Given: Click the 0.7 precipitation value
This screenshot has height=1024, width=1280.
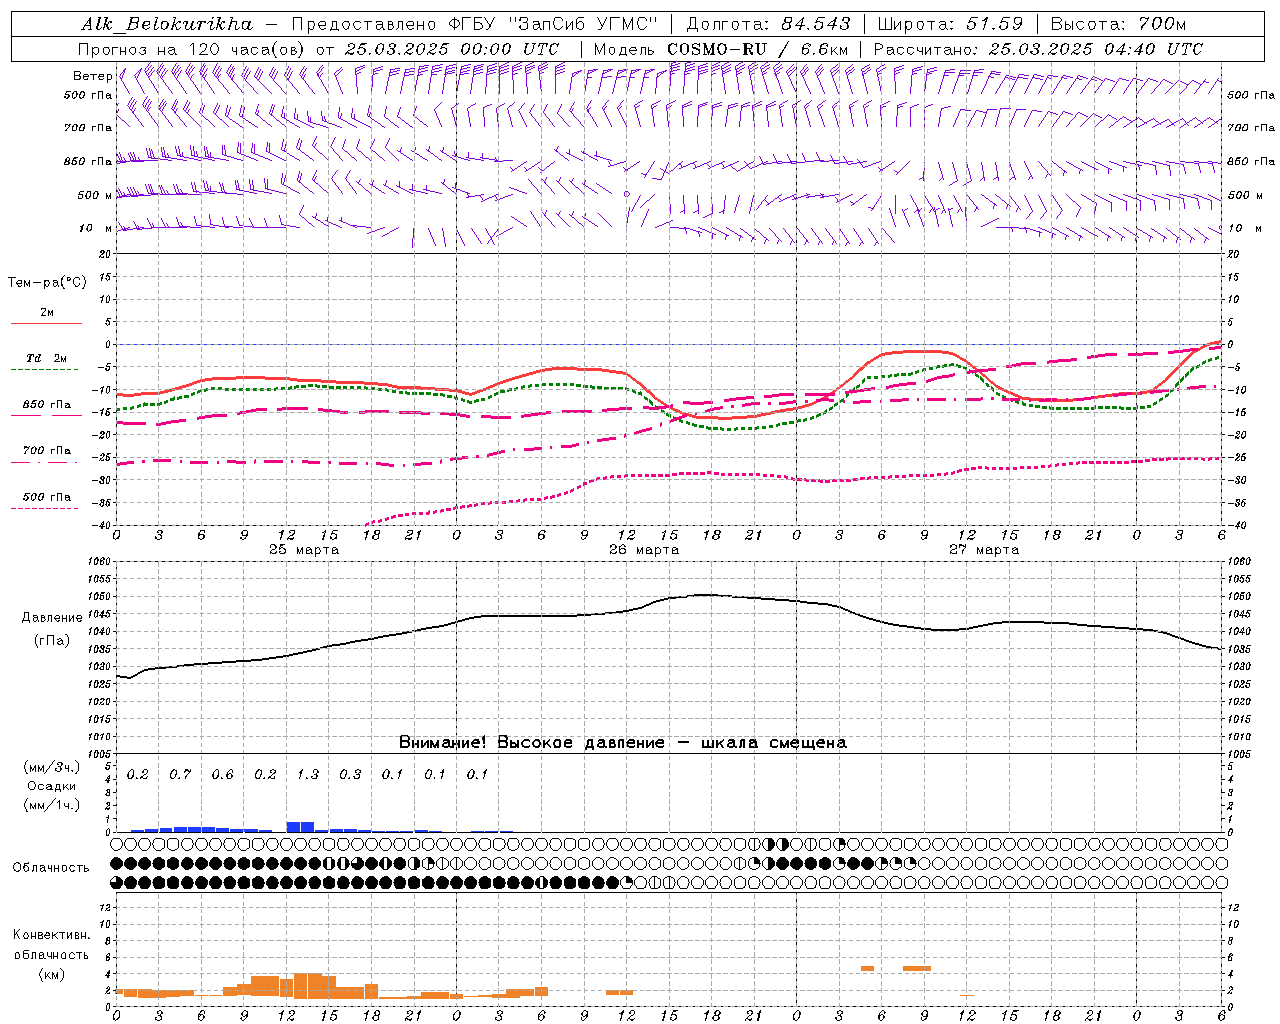Looking at the screenshot, I should 180,775.
